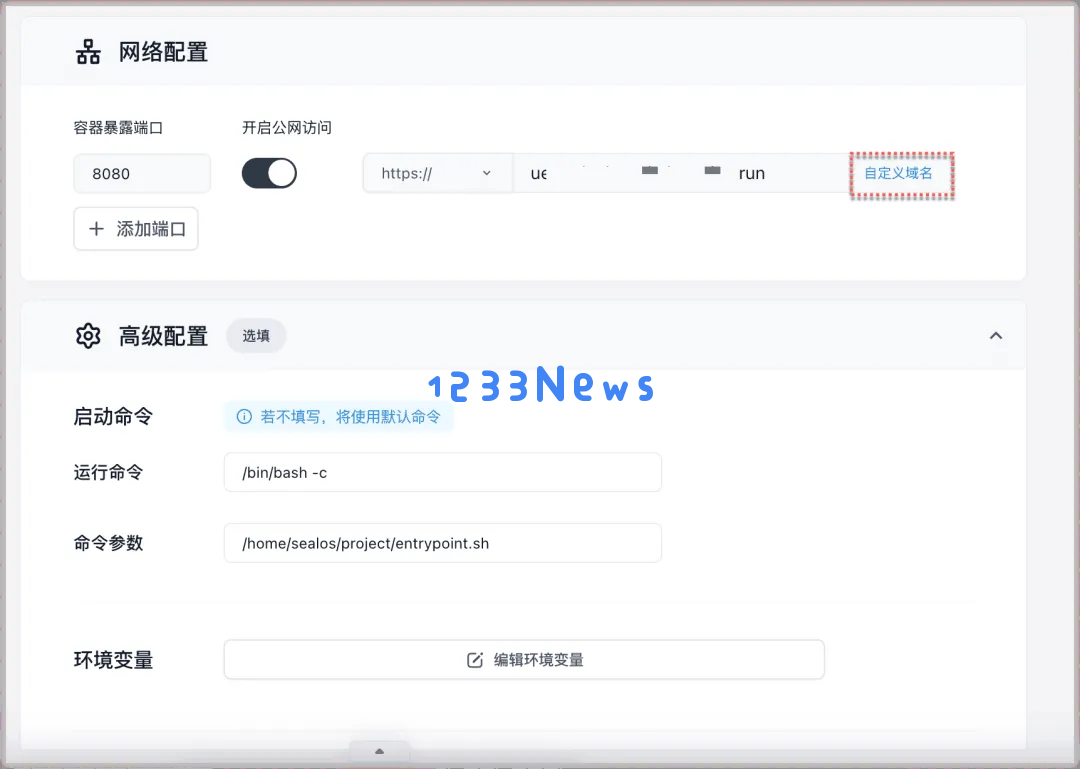The height and width of the screenshot is (769, 1080).
Task: Click the 自定义域名 link
Action: [x=898, y=173]
